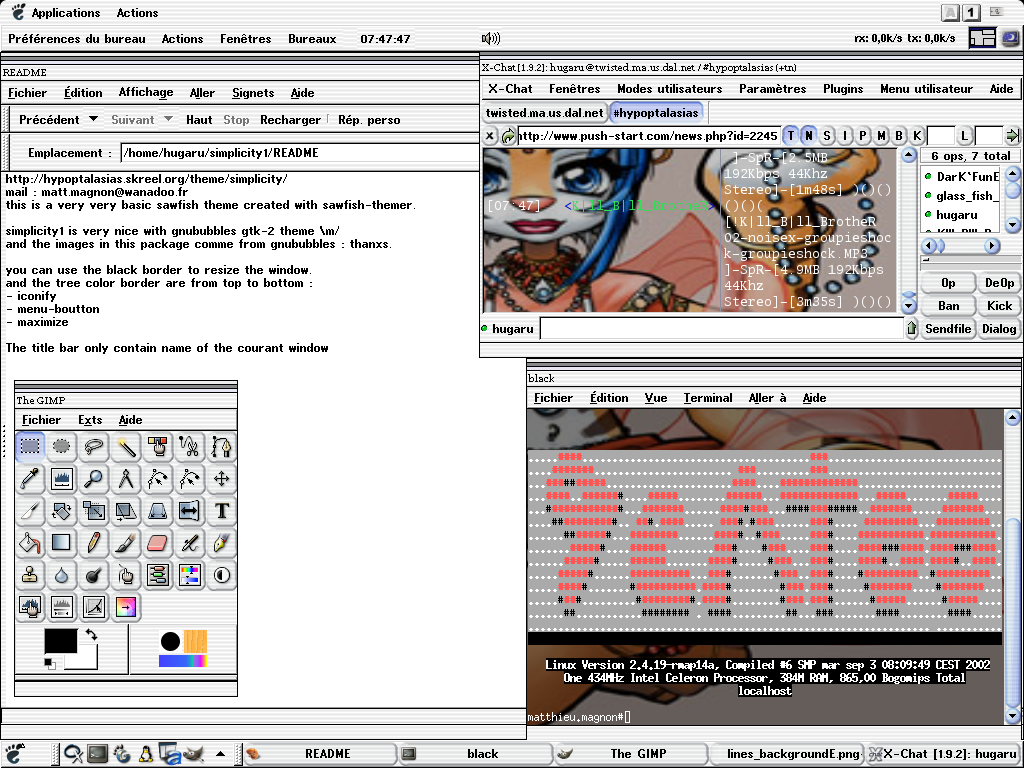Click the Sendfile button in X-Chat
Viewport: 1024px width, 768px height.
[948, 328]
